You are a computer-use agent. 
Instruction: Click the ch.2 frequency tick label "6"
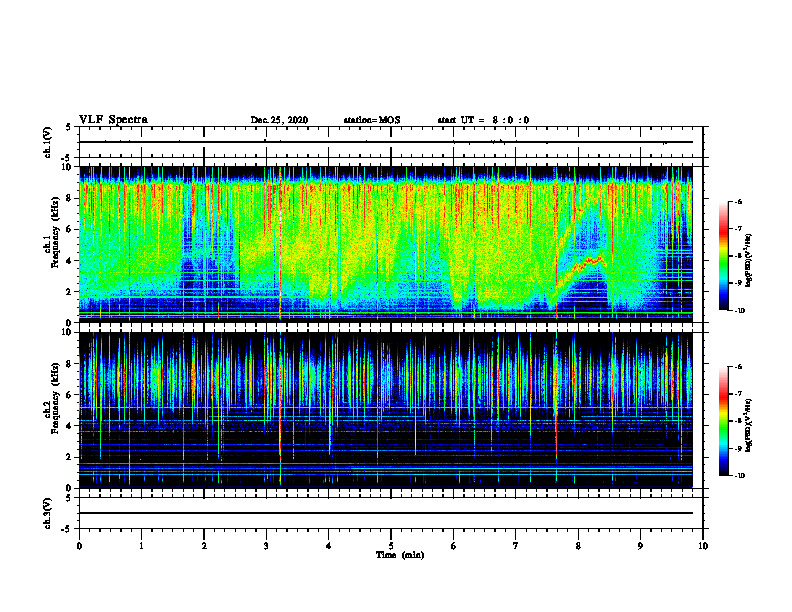point(70,395)
